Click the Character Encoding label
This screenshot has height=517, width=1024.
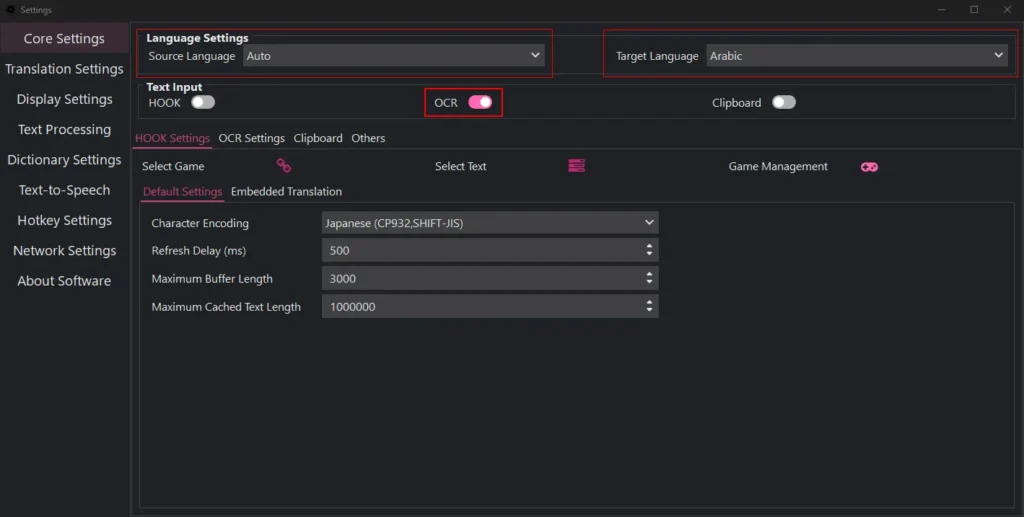pyautogui.click(x=200, y=223)
